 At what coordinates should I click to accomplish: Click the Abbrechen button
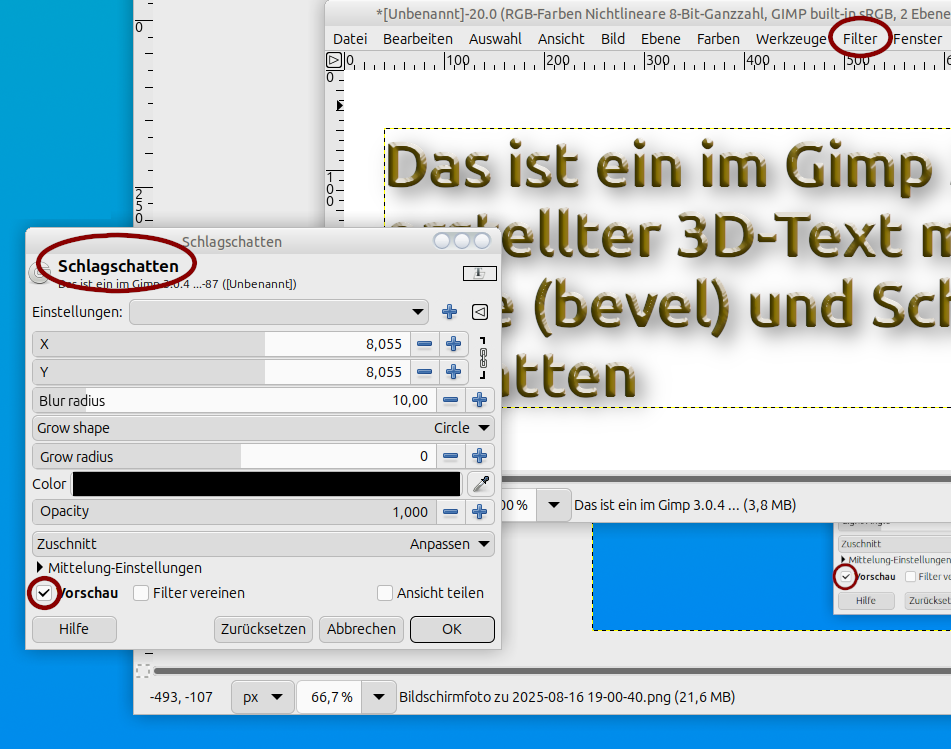361,629
